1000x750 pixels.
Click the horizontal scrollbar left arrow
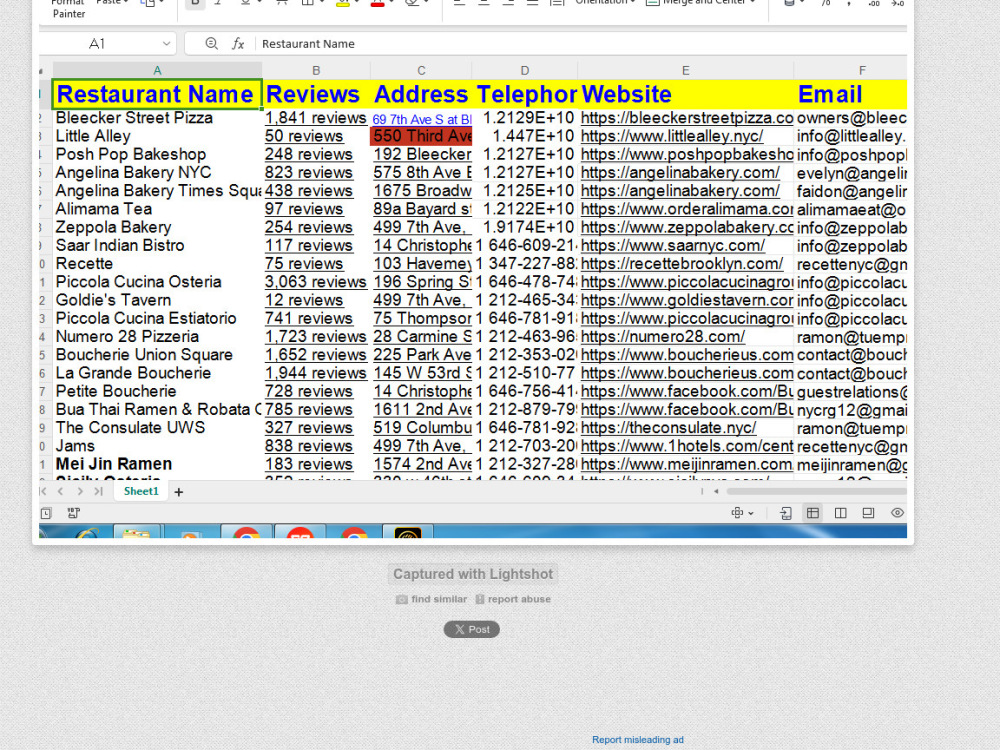(716, 491)
